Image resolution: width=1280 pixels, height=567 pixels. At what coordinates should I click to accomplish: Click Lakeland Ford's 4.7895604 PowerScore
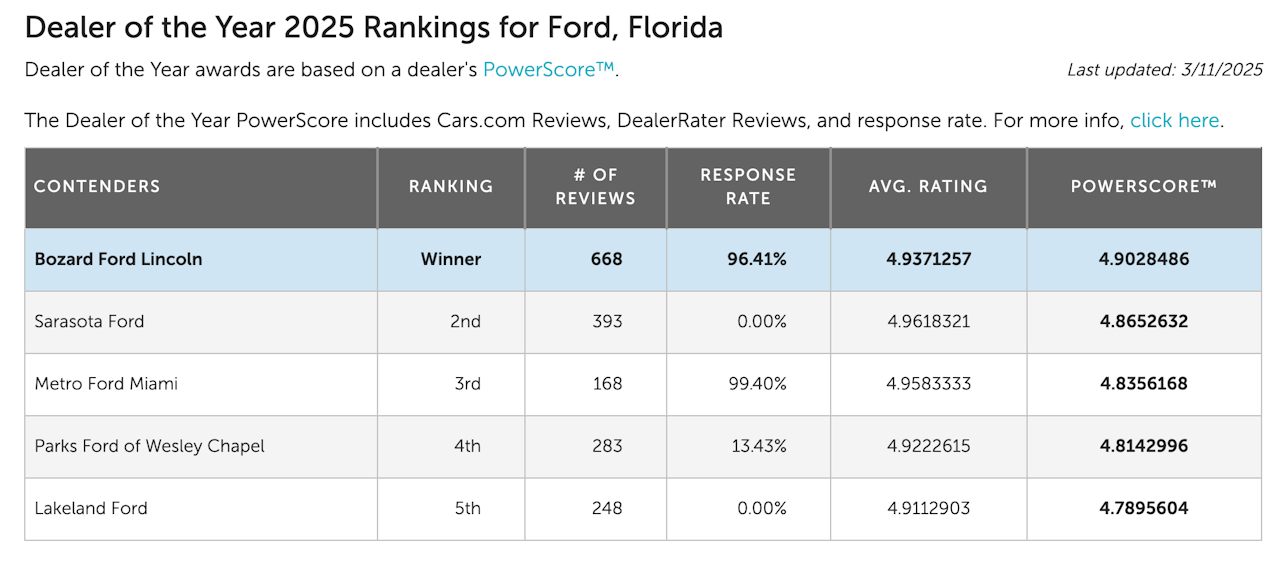pyautogui.click(x=1143, y=508)
